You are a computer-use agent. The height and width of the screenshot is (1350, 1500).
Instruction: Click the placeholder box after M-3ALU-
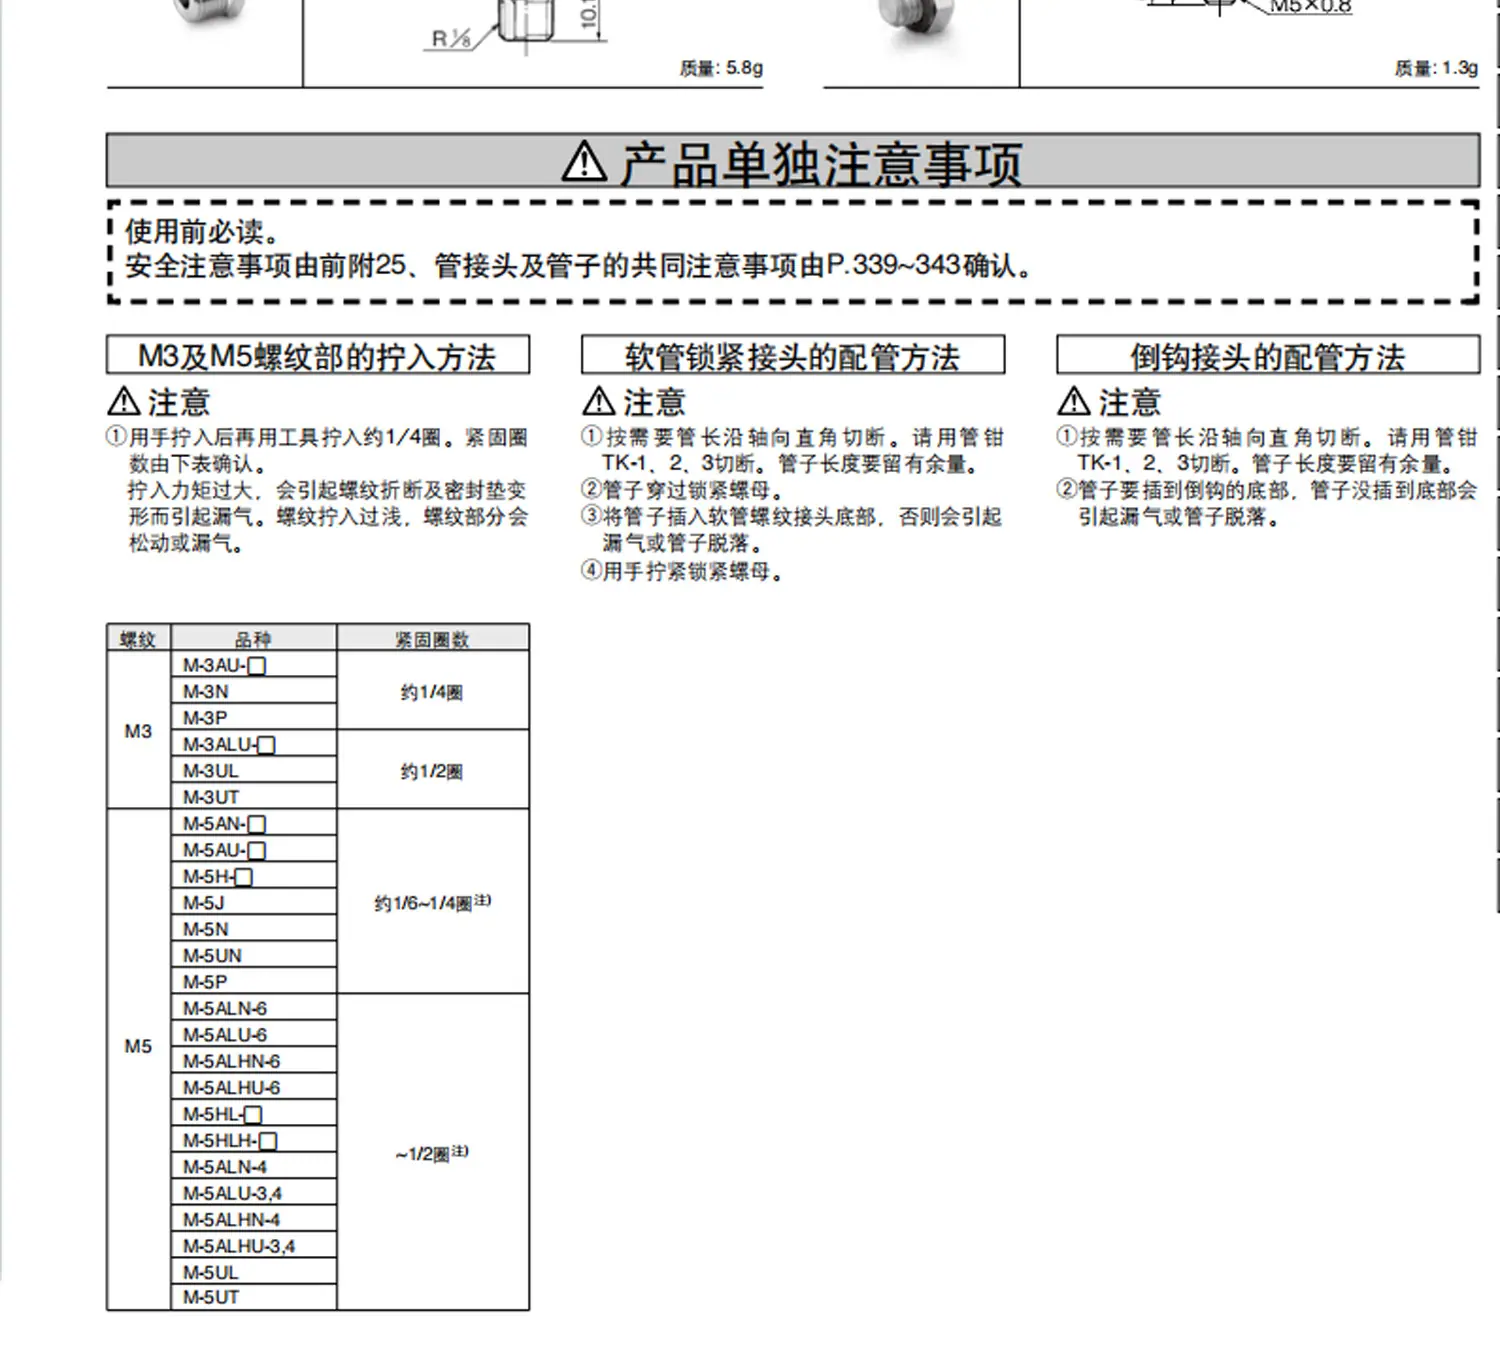266,745
